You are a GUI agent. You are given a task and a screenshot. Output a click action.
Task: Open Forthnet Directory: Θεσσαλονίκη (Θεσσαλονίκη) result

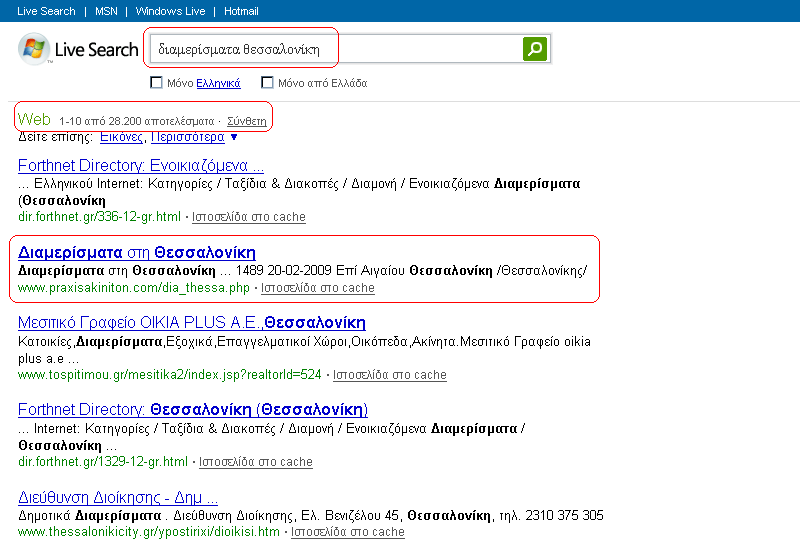click(x=193, y=410)
